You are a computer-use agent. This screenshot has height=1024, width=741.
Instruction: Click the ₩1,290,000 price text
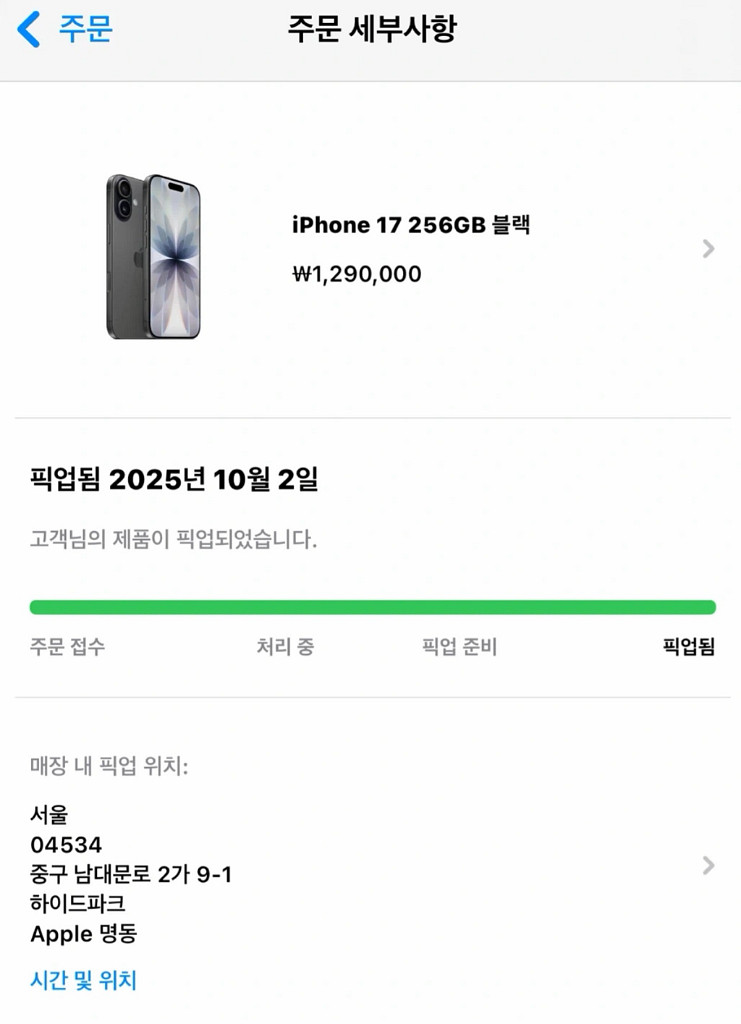pyautogui.click(x=356, y=274)
